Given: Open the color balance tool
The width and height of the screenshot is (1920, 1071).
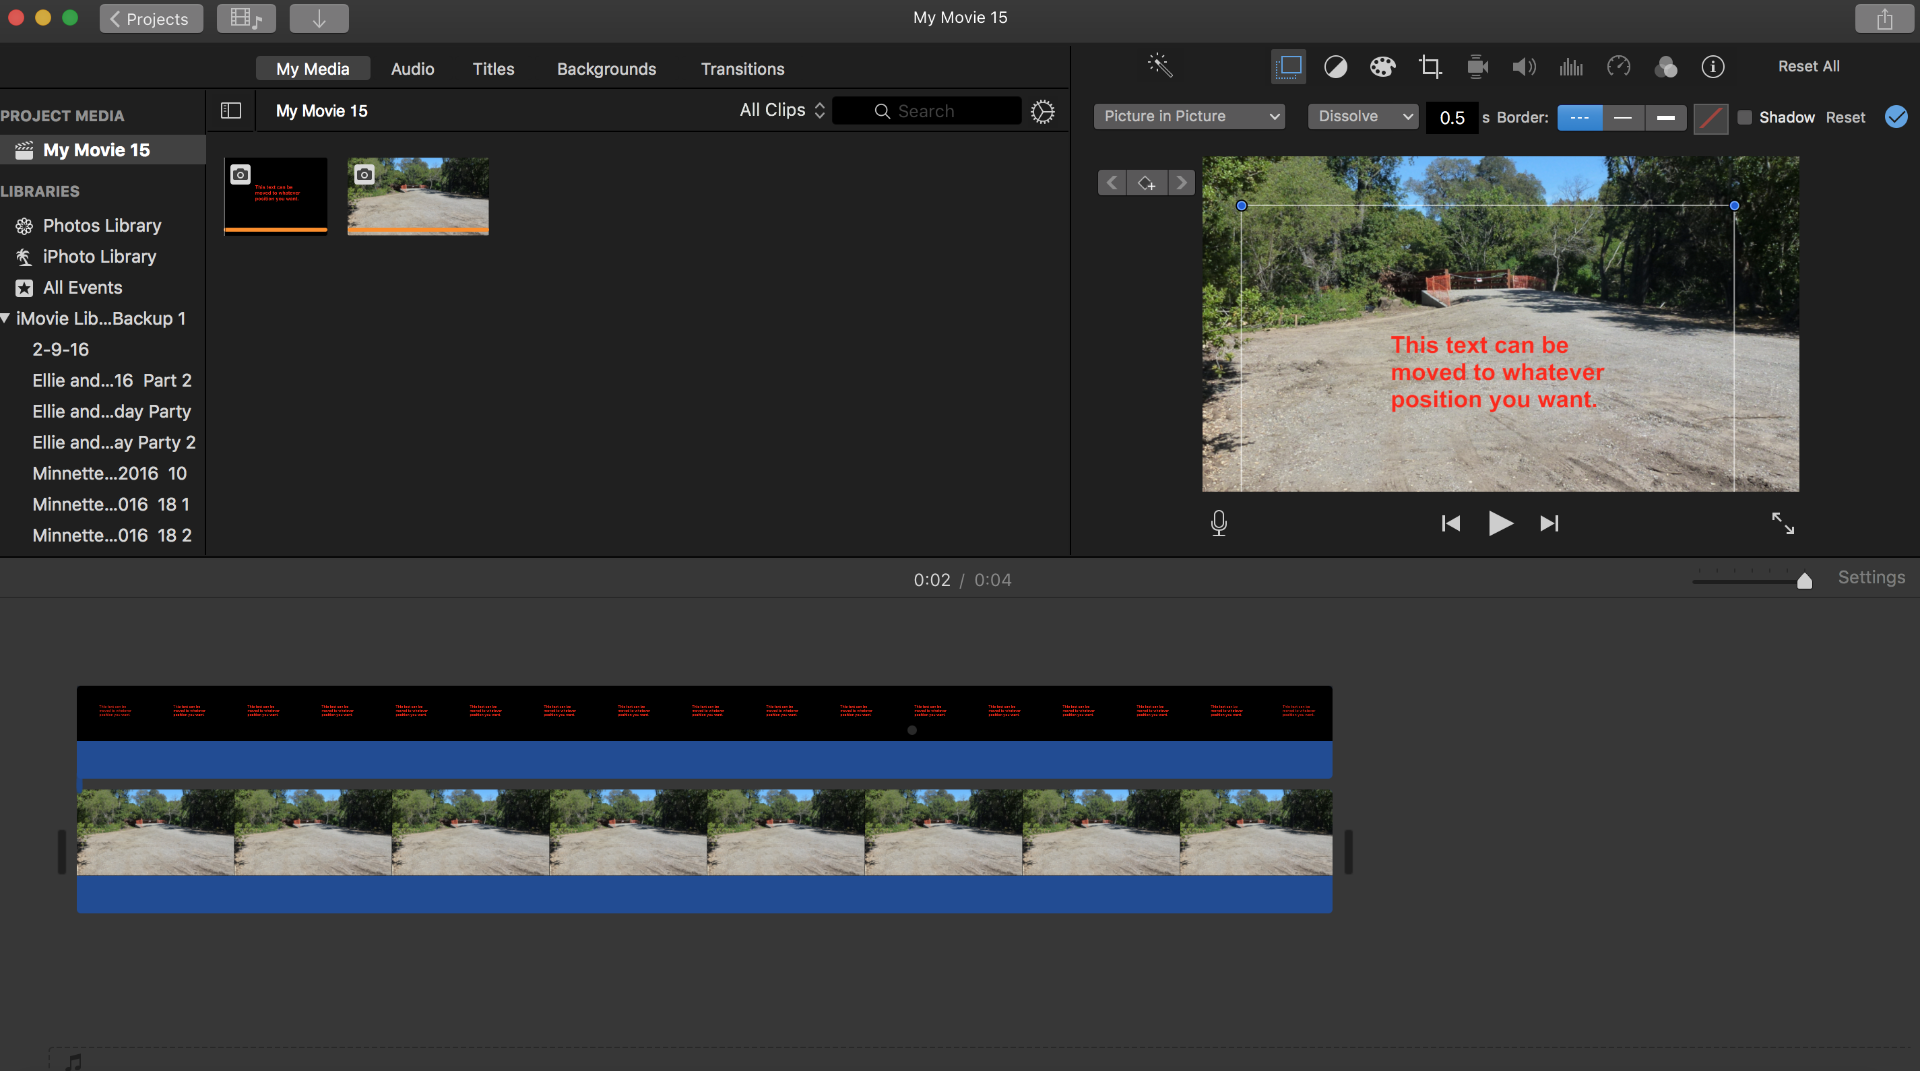Looking at the screenshot, I should pyautogui.click(x=1335, y=67).
